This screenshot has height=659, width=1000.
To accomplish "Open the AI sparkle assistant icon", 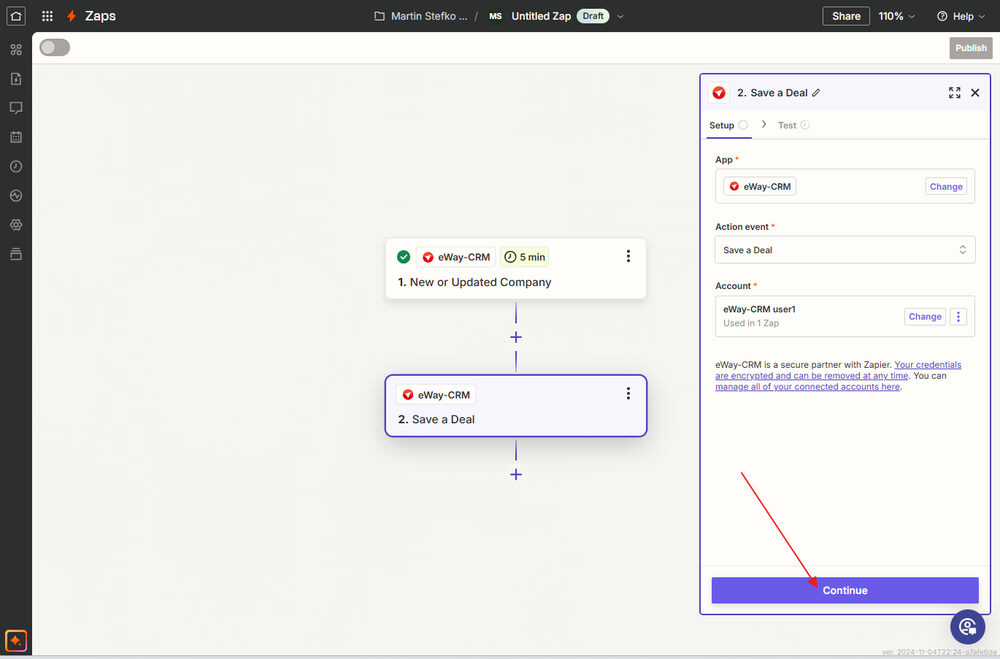I will (x=16, y=640).
